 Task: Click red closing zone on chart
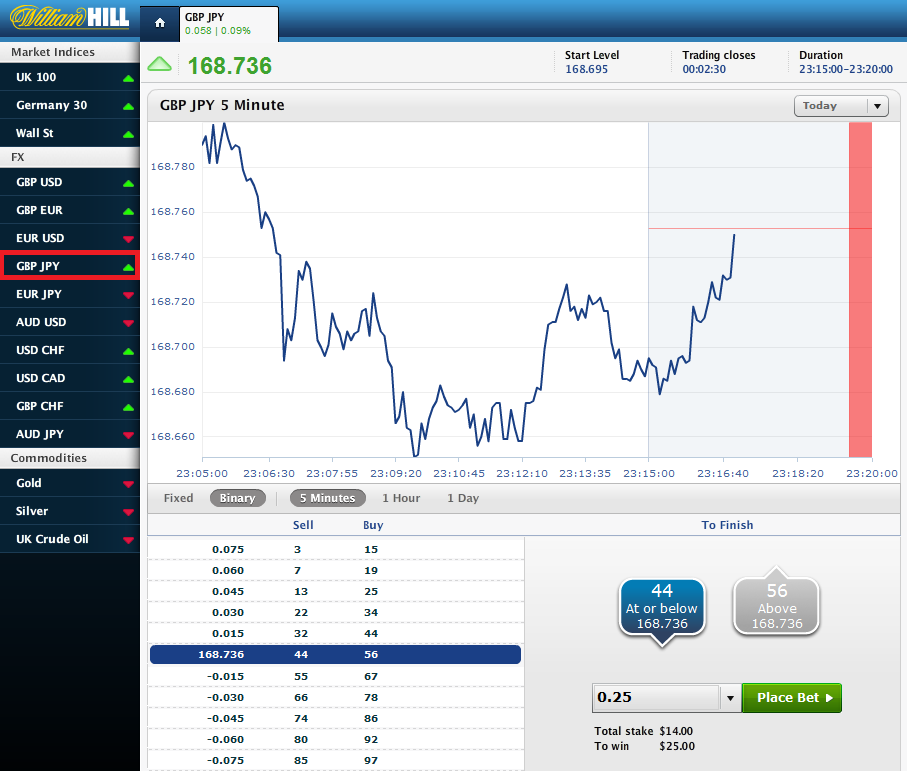tap(860, 290)
